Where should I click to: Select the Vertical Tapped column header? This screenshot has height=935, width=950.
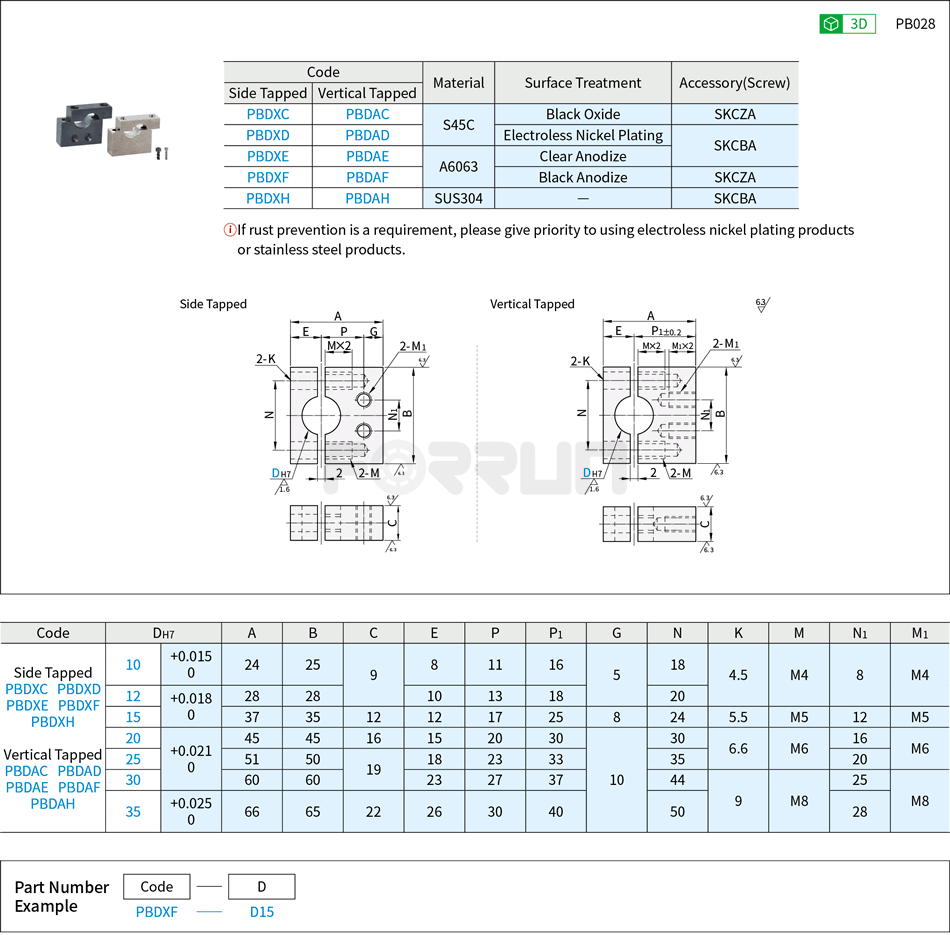[x=366, y=93]
